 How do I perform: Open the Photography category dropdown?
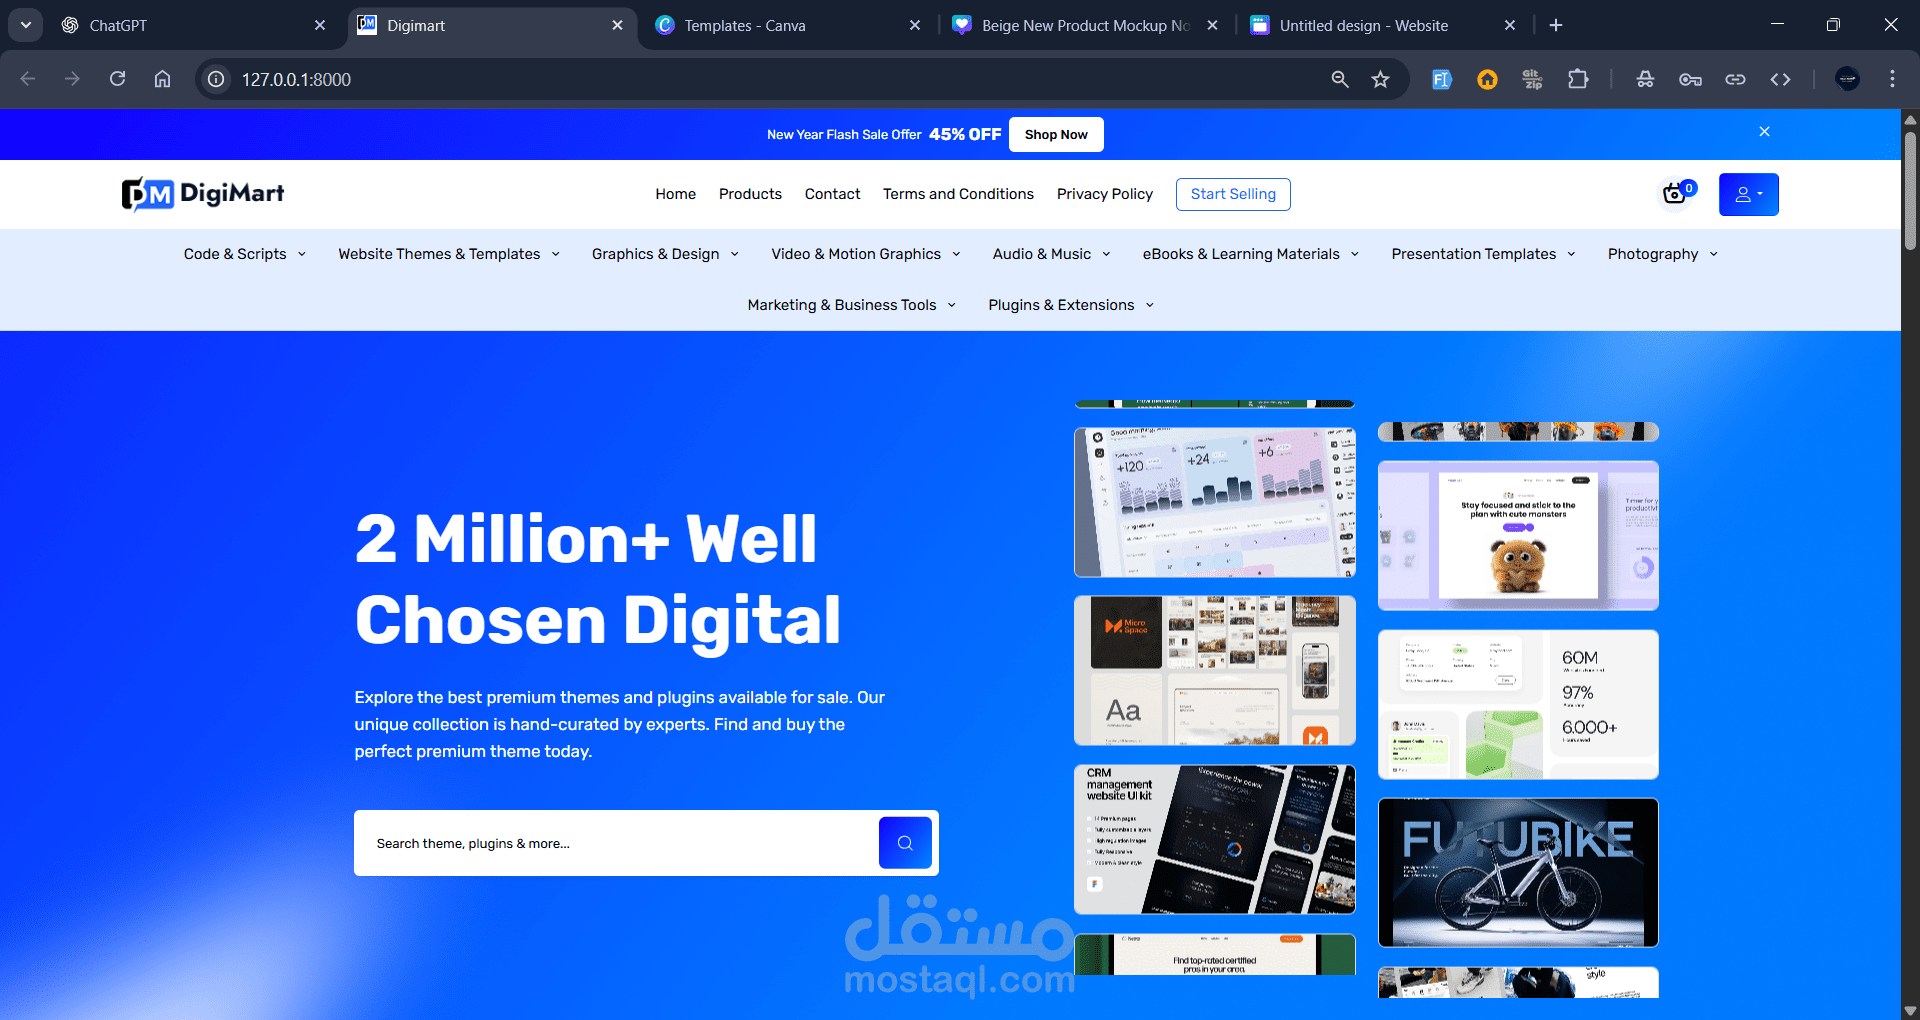1660,254
